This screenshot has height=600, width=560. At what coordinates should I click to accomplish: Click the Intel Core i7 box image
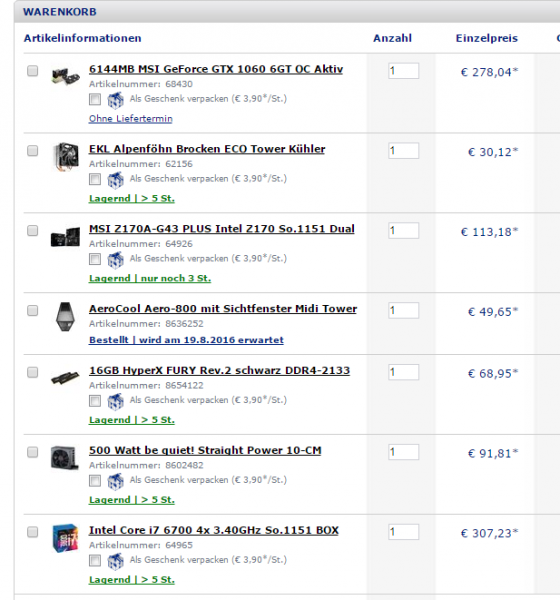pyautogui.click(x=65, y=538)
